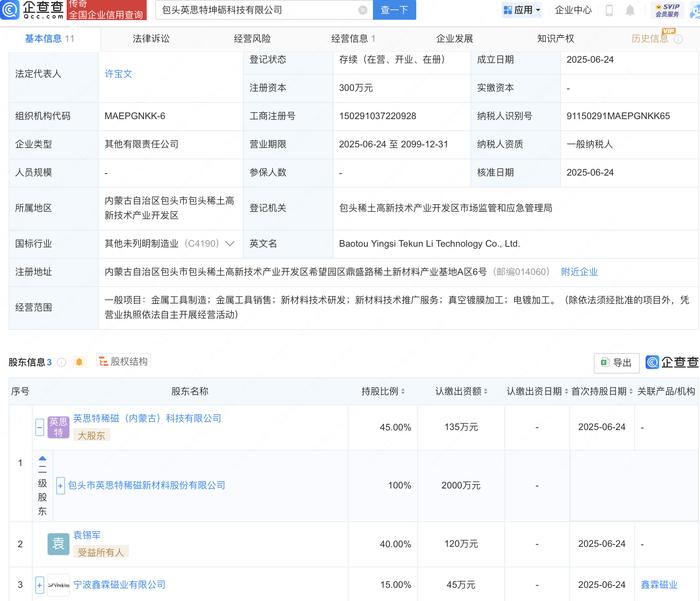Switch to the 法律诉讼 tab
Viewport: 700px width, 601px height.
pos(151,39)
